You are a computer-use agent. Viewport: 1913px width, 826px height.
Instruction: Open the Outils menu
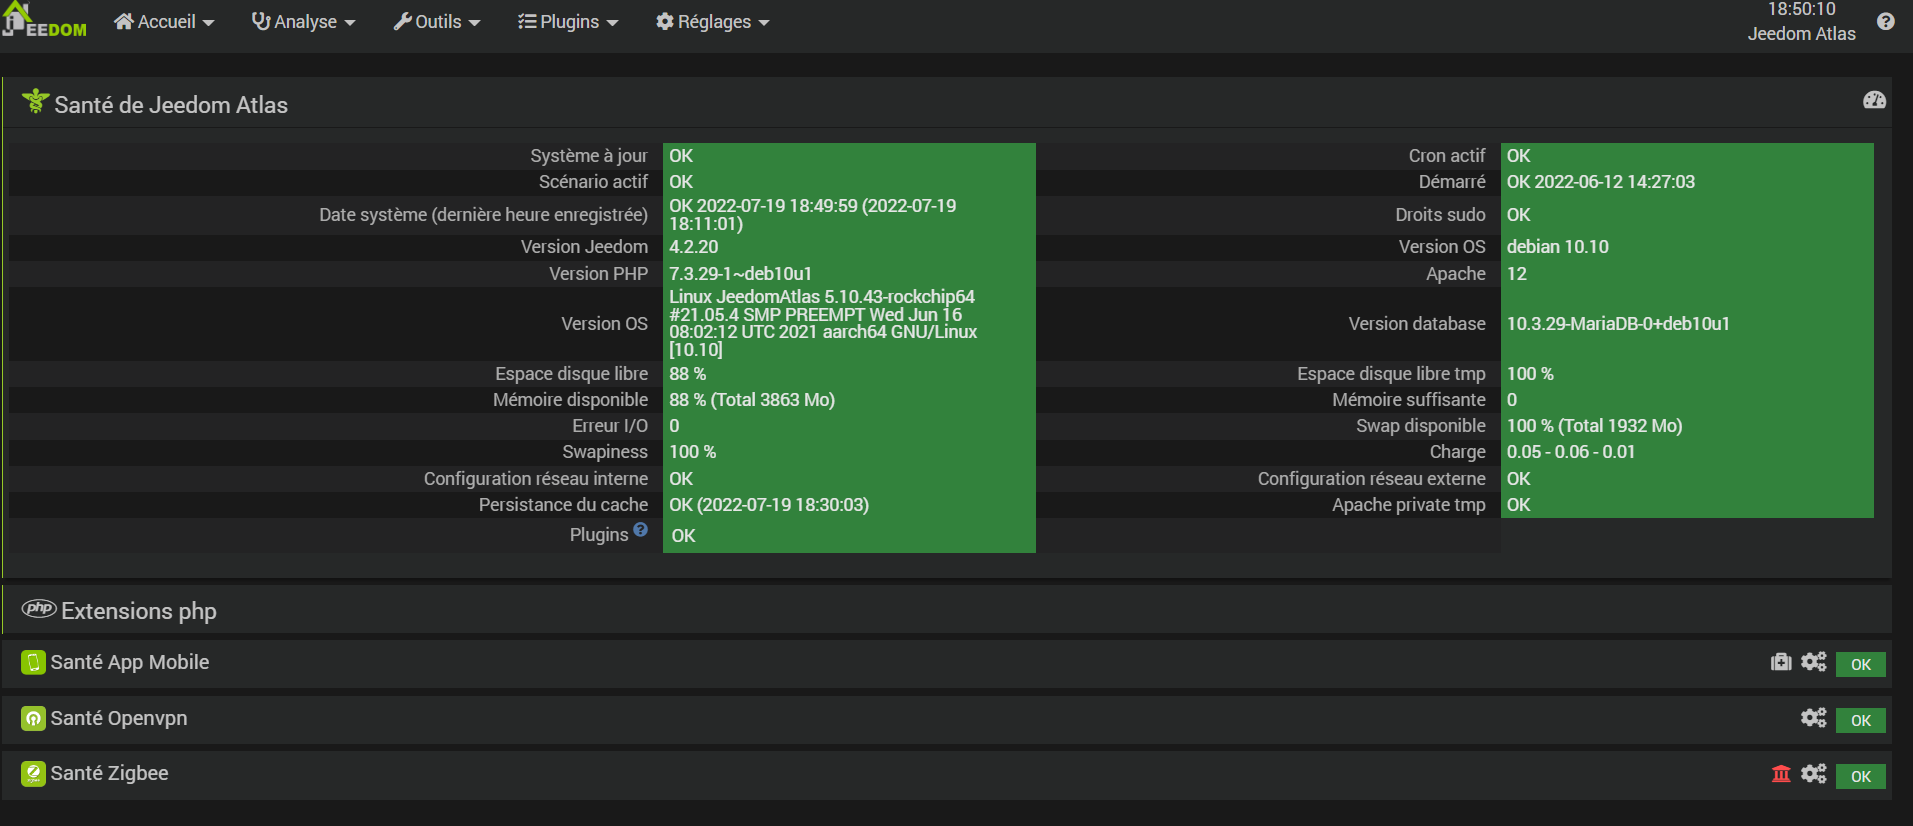437,22
